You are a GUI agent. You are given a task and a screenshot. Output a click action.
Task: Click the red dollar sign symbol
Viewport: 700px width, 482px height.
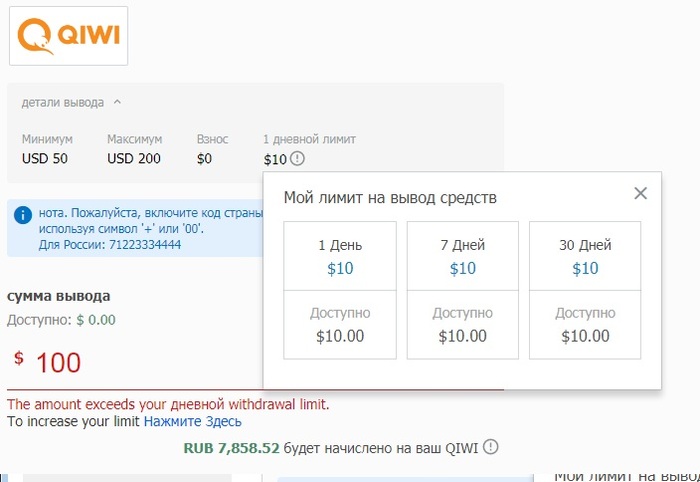point(19,358)
